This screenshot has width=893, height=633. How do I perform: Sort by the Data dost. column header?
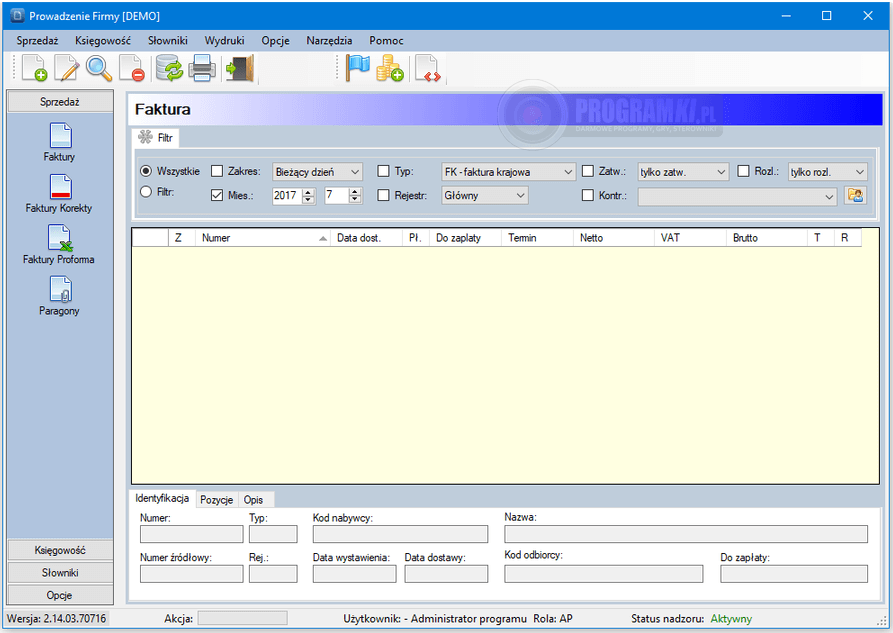366,238
